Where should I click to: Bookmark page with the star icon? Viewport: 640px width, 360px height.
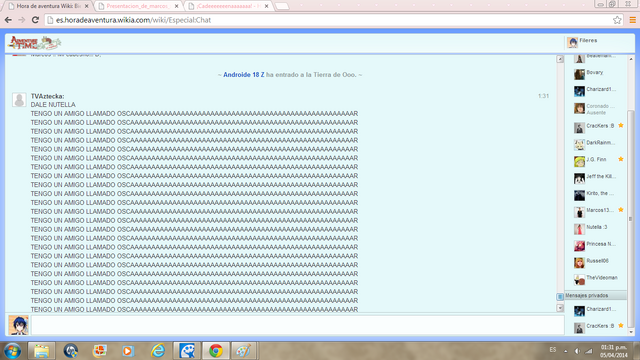coord(617,20)
